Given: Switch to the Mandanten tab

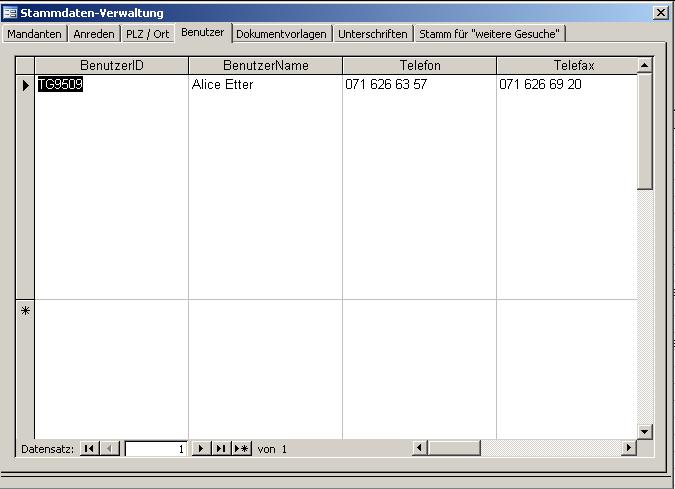Looking at the screenshot, I should click(35, 34).
